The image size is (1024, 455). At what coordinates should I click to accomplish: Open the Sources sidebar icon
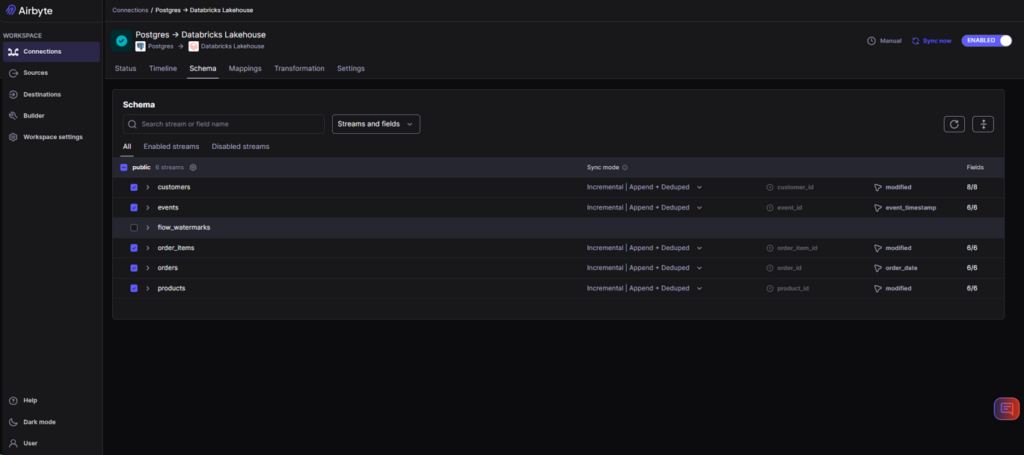tap(13, 73)
